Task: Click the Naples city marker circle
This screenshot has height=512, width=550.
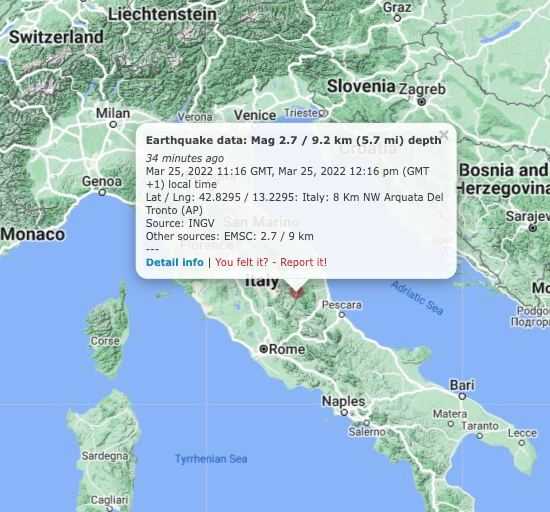Action: point(344,412)
